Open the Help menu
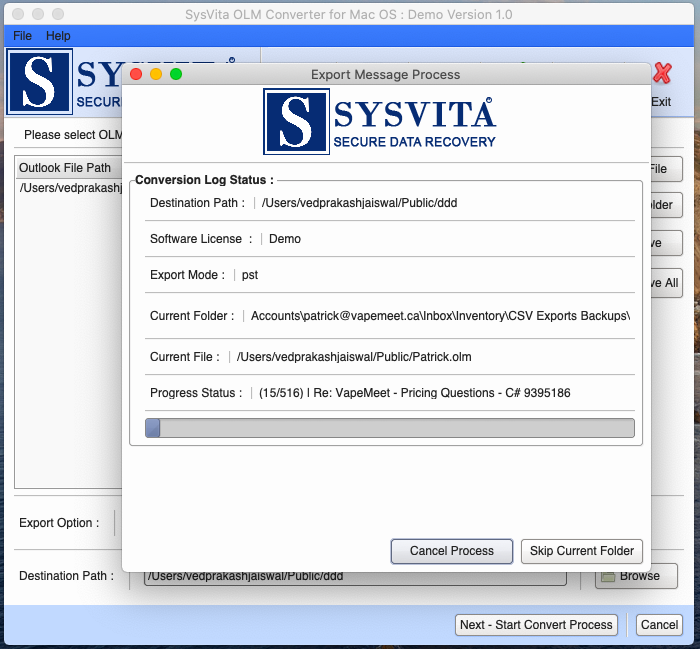This screenshot has width=700, height=649. (58, 36)
